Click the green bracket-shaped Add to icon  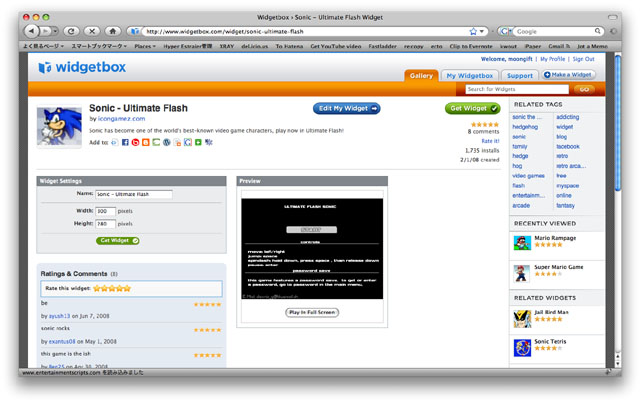point(156,142)
